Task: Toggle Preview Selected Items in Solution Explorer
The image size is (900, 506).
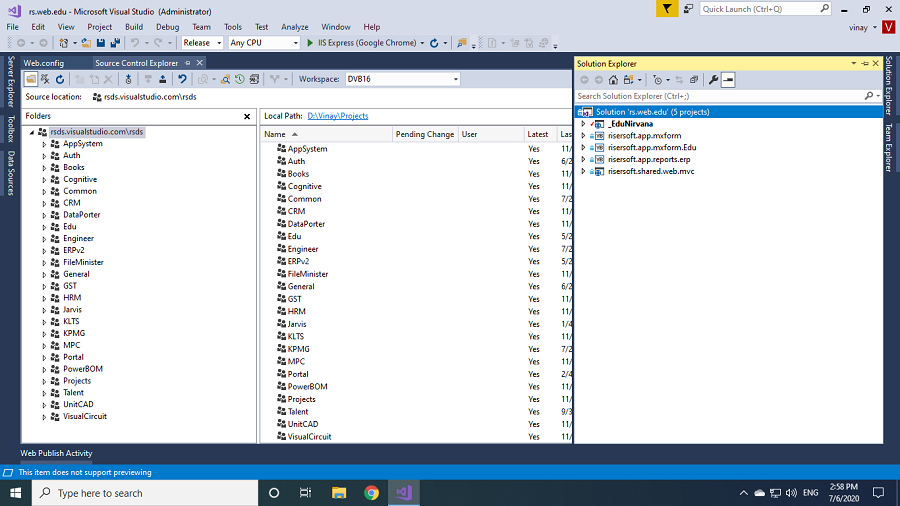Action: coord(728,80)
